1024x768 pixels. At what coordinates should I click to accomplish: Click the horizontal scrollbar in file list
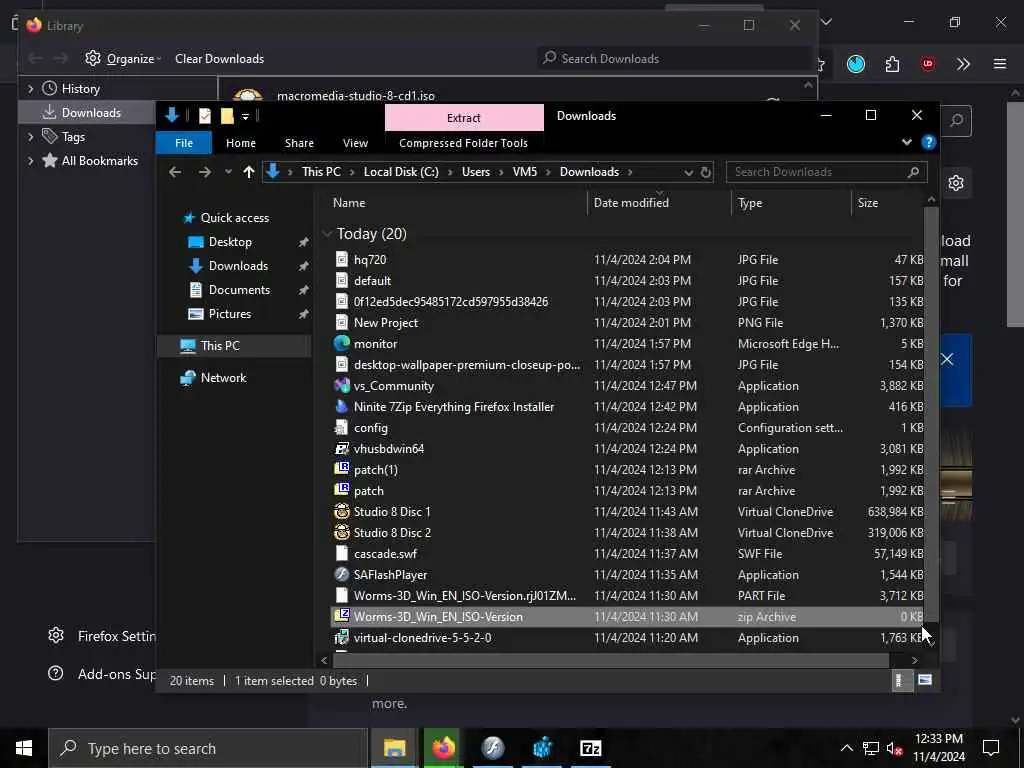click(611, 660)
